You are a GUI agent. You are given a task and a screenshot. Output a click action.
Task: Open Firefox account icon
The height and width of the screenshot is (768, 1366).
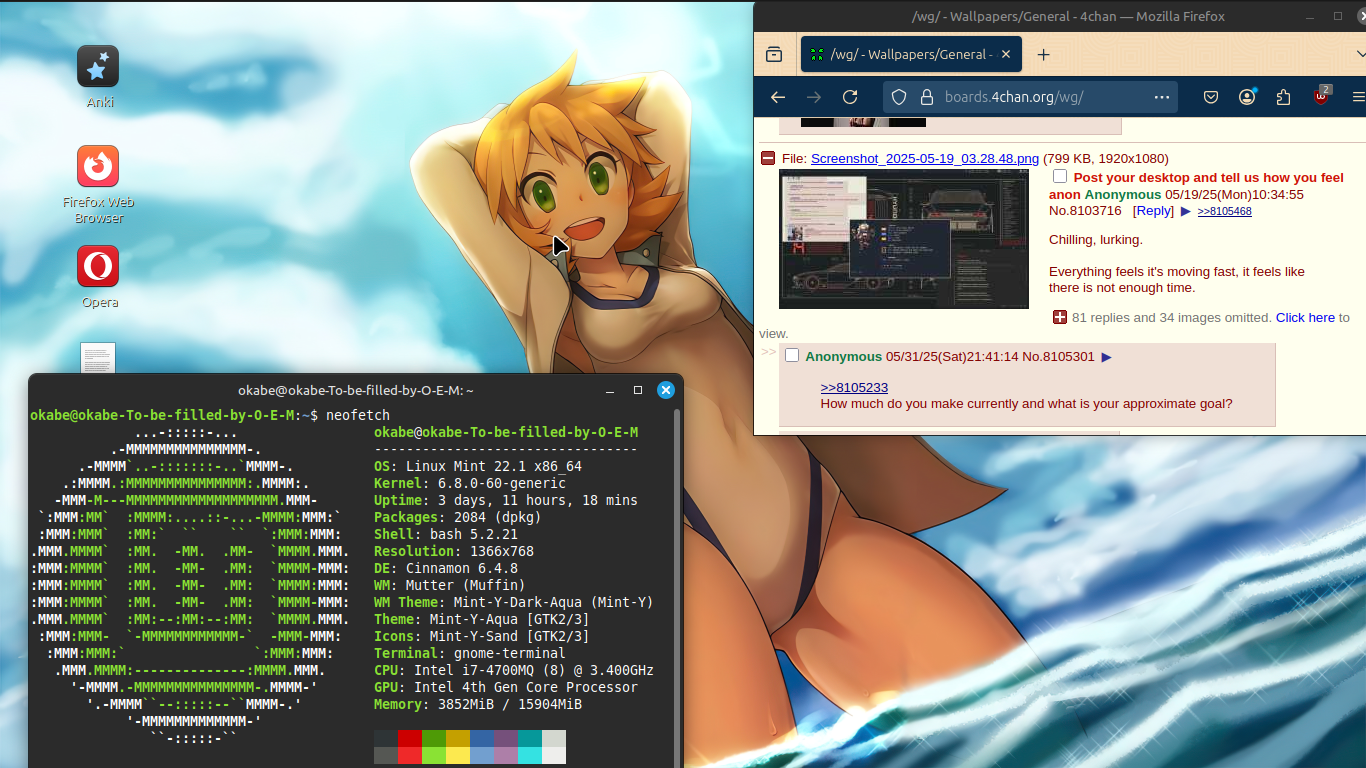1247,97
